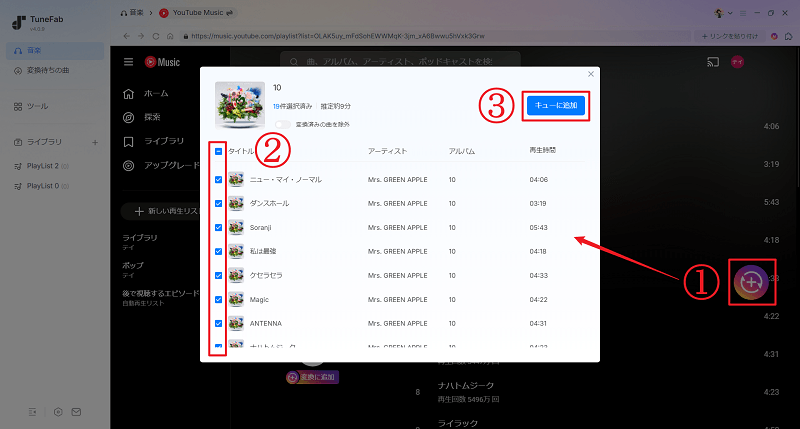Click the 変換に追加 button below the dialog
This screenshot has width=800, height=429.
coord(312,377)
